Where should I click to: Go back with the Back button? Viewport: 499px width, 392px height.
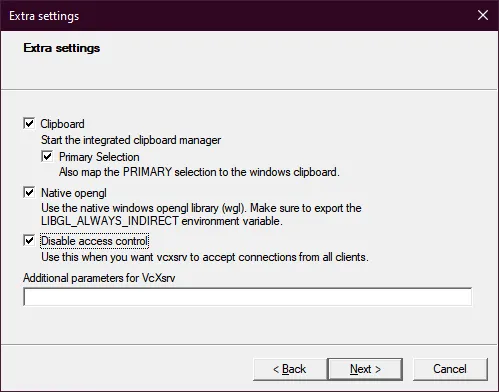(x=290, y=369)
